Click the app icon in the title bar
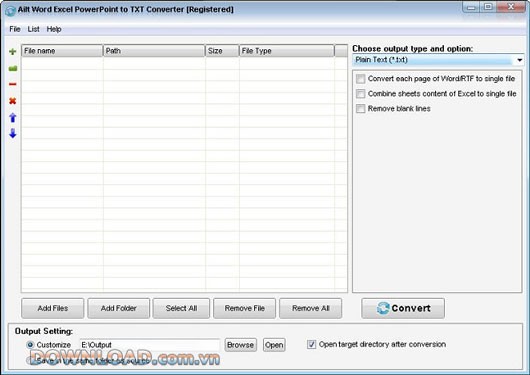 [x=10, y=10]
